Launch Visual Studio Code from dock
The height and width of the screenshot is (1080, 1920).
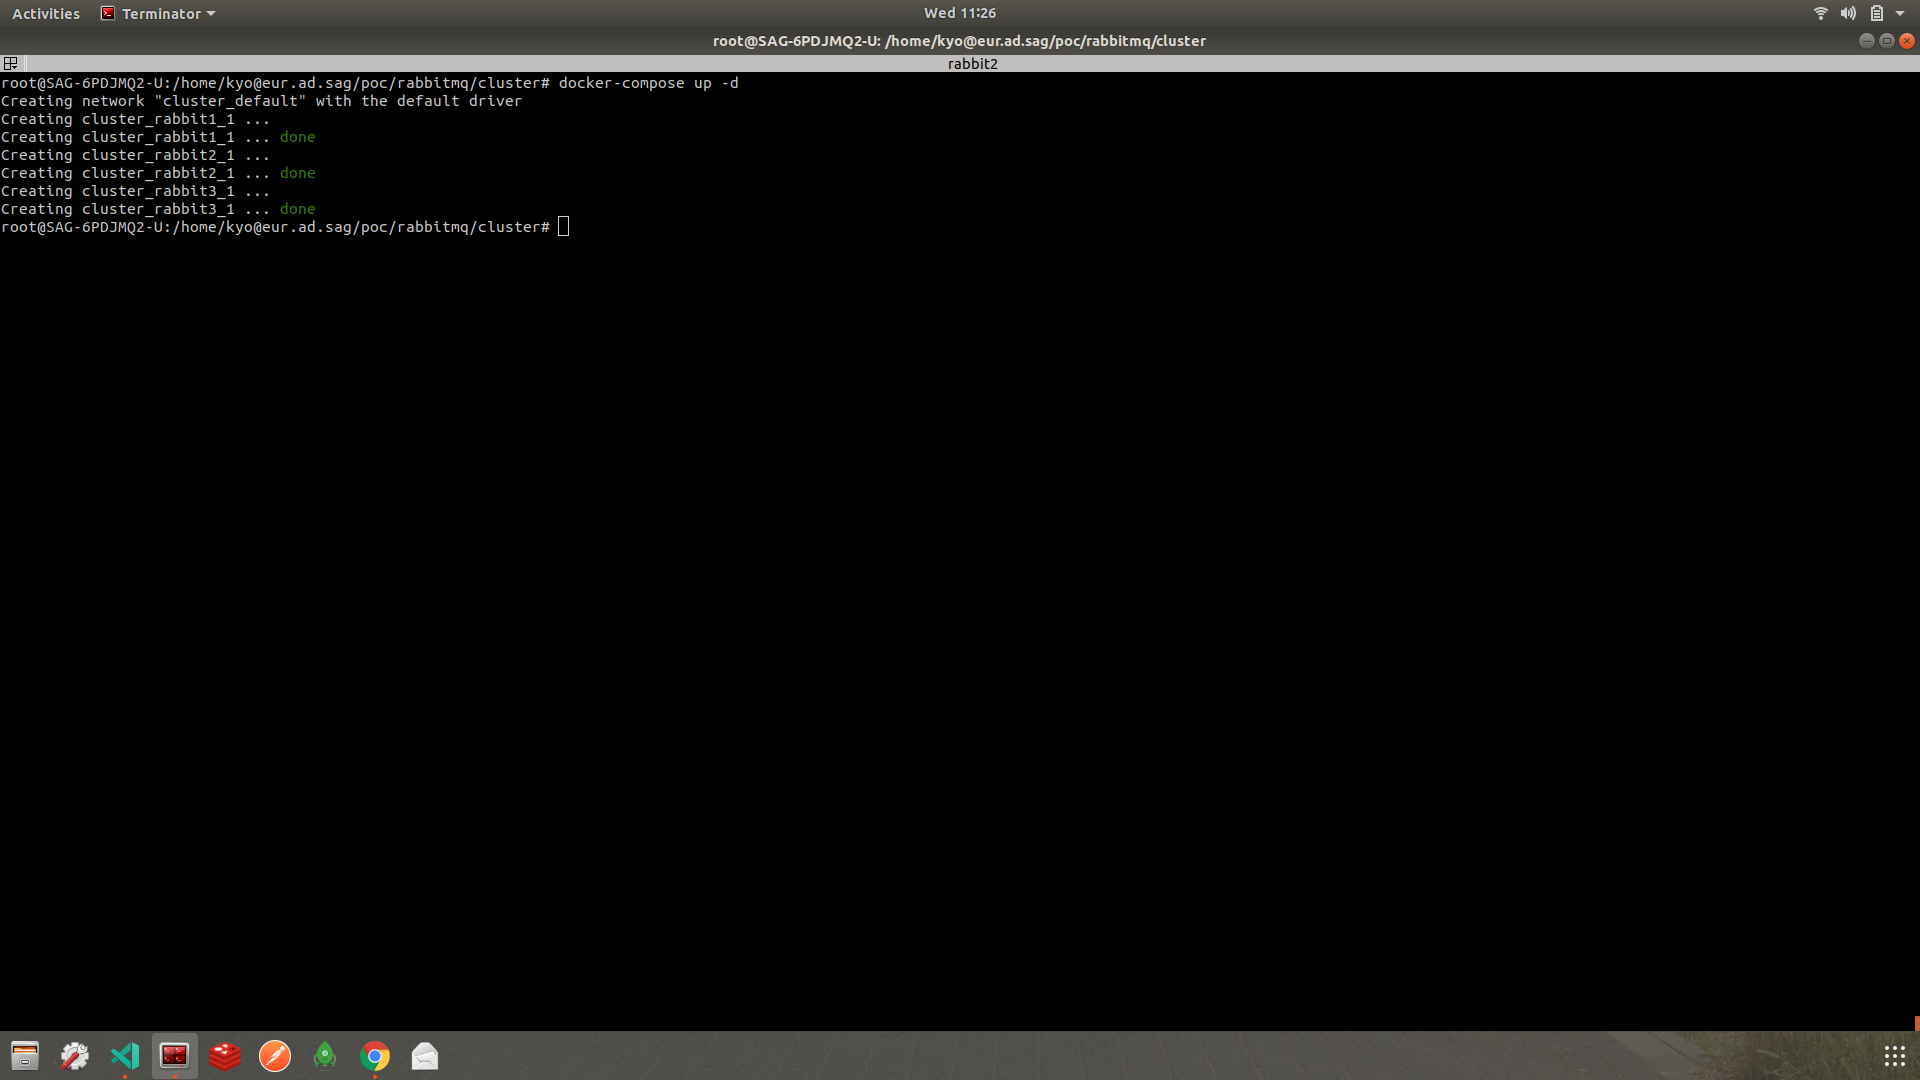[x=125, y=1056]
